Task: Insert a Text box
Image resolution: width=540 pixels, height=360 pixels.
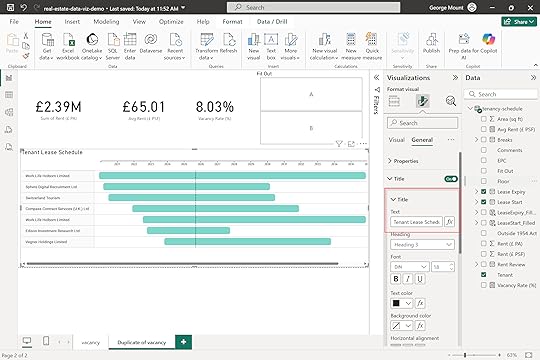Action: tap(271, 47)
